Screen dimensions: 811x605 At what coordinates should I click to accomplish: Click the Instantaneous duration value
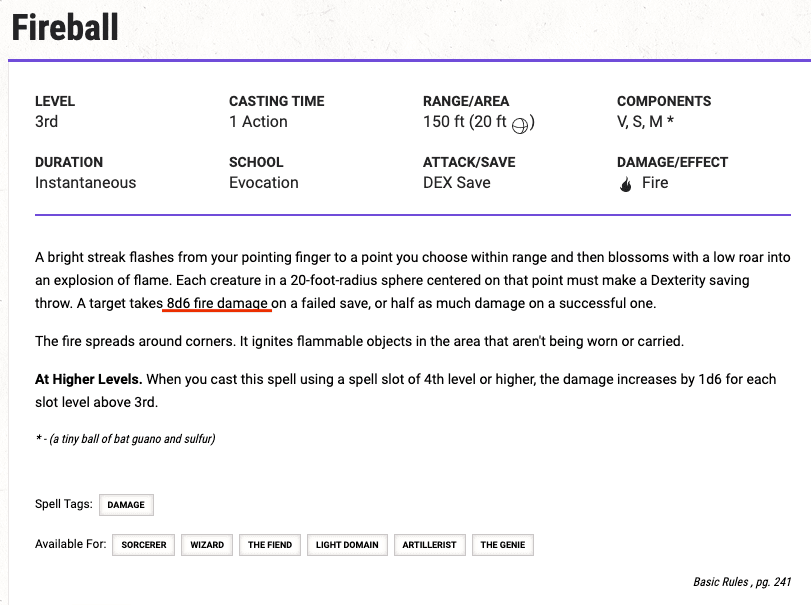85,183
